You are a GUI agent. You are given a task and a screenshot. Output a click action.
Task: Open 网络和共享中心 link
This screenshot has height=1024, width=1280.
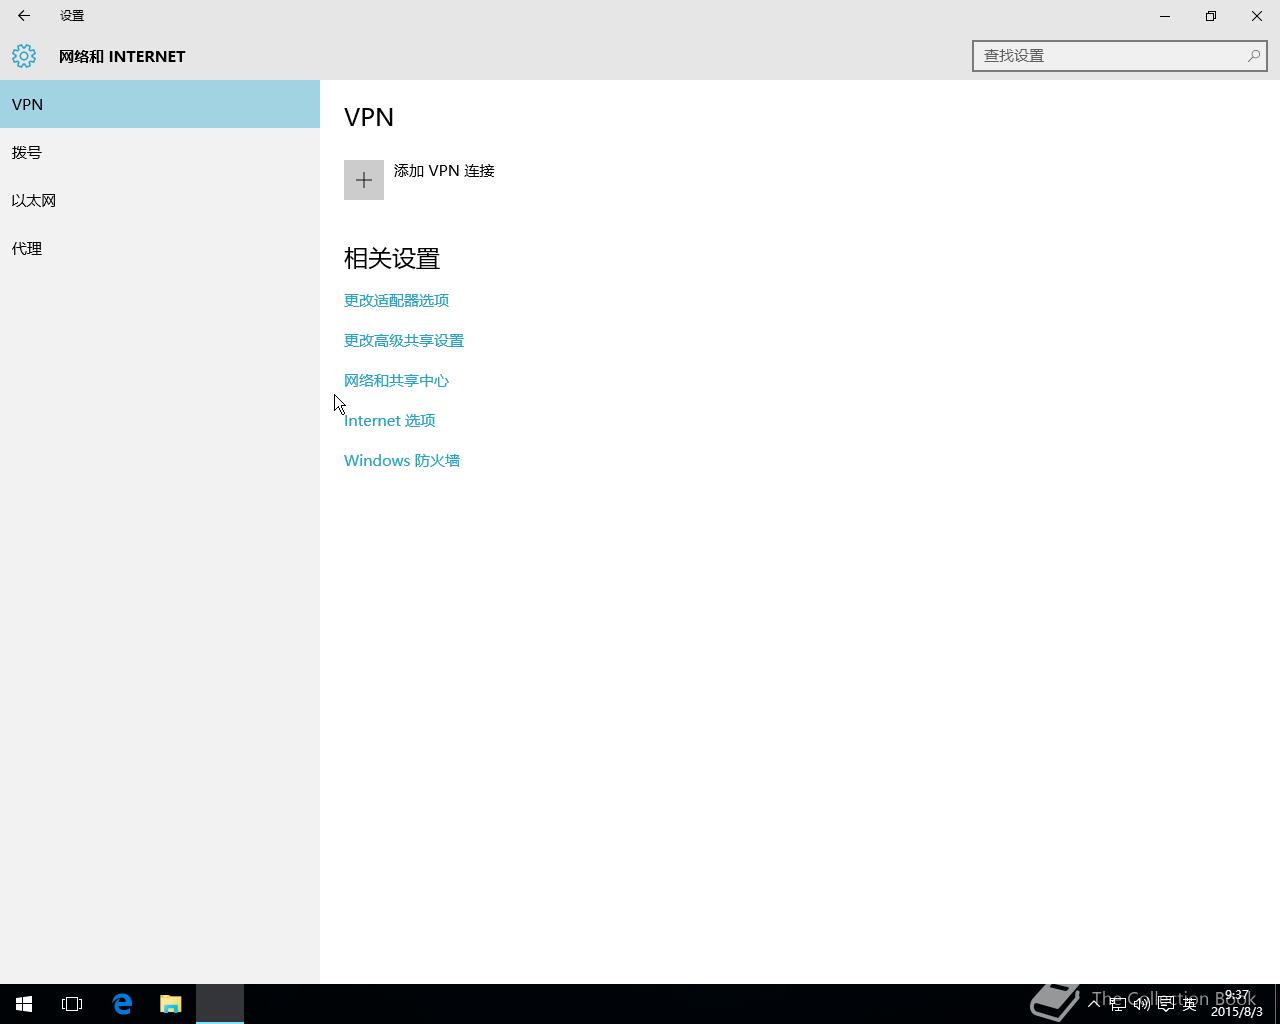click(396, 380)
